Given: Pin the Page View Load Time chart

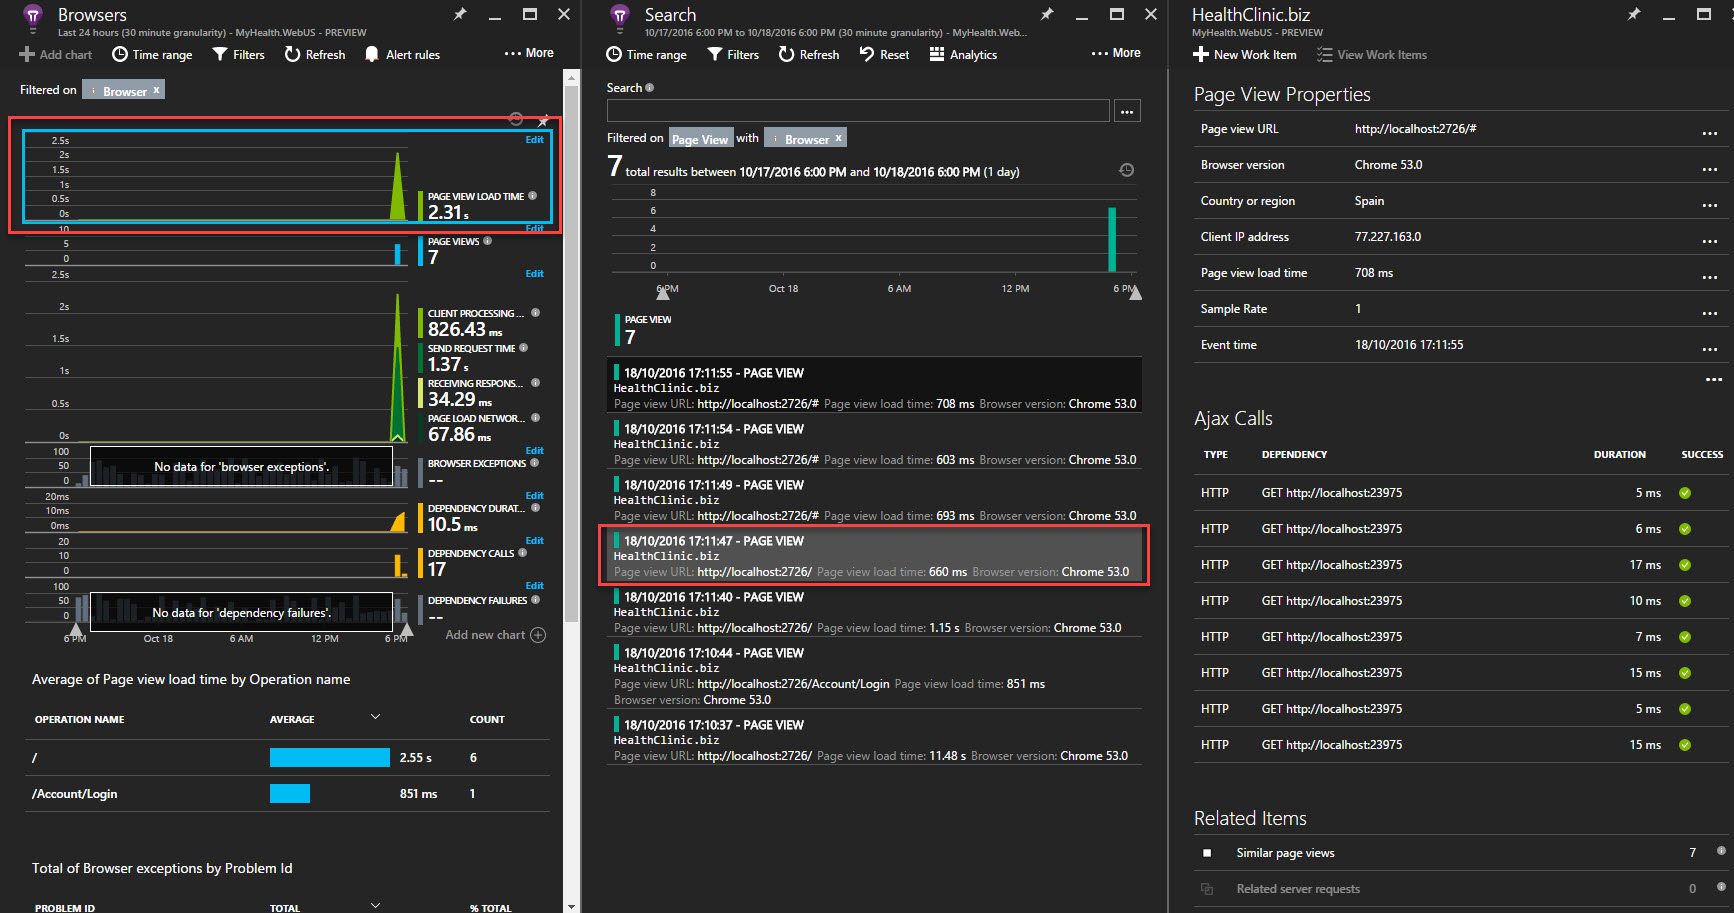Looking at the screenshot, I should 543,120.
